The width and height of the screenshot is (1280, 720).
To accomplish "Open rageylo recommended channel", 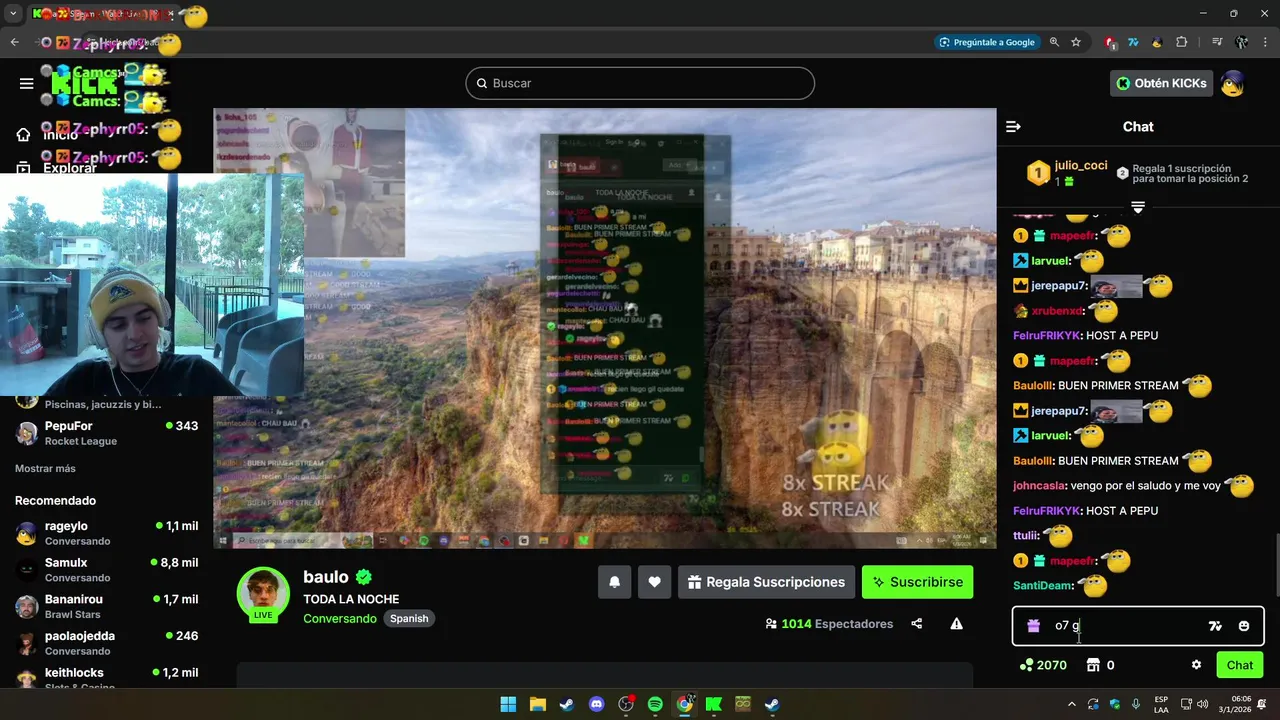I will pos(106,533).
